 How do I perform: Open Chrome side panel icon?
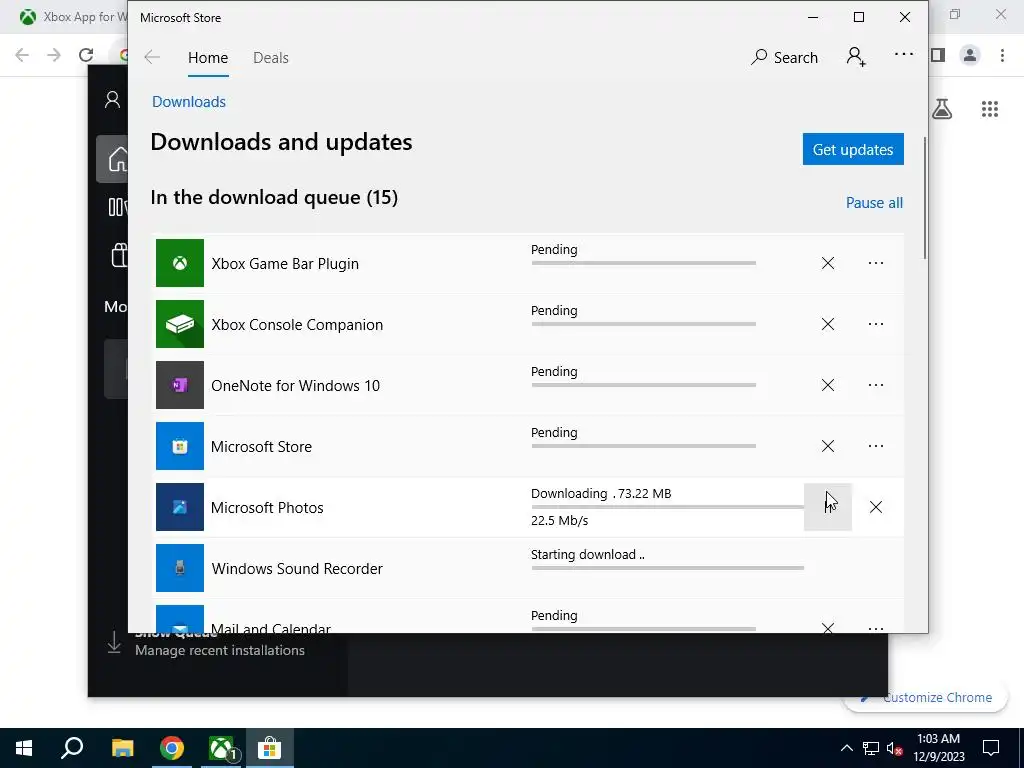coord(938,55)
